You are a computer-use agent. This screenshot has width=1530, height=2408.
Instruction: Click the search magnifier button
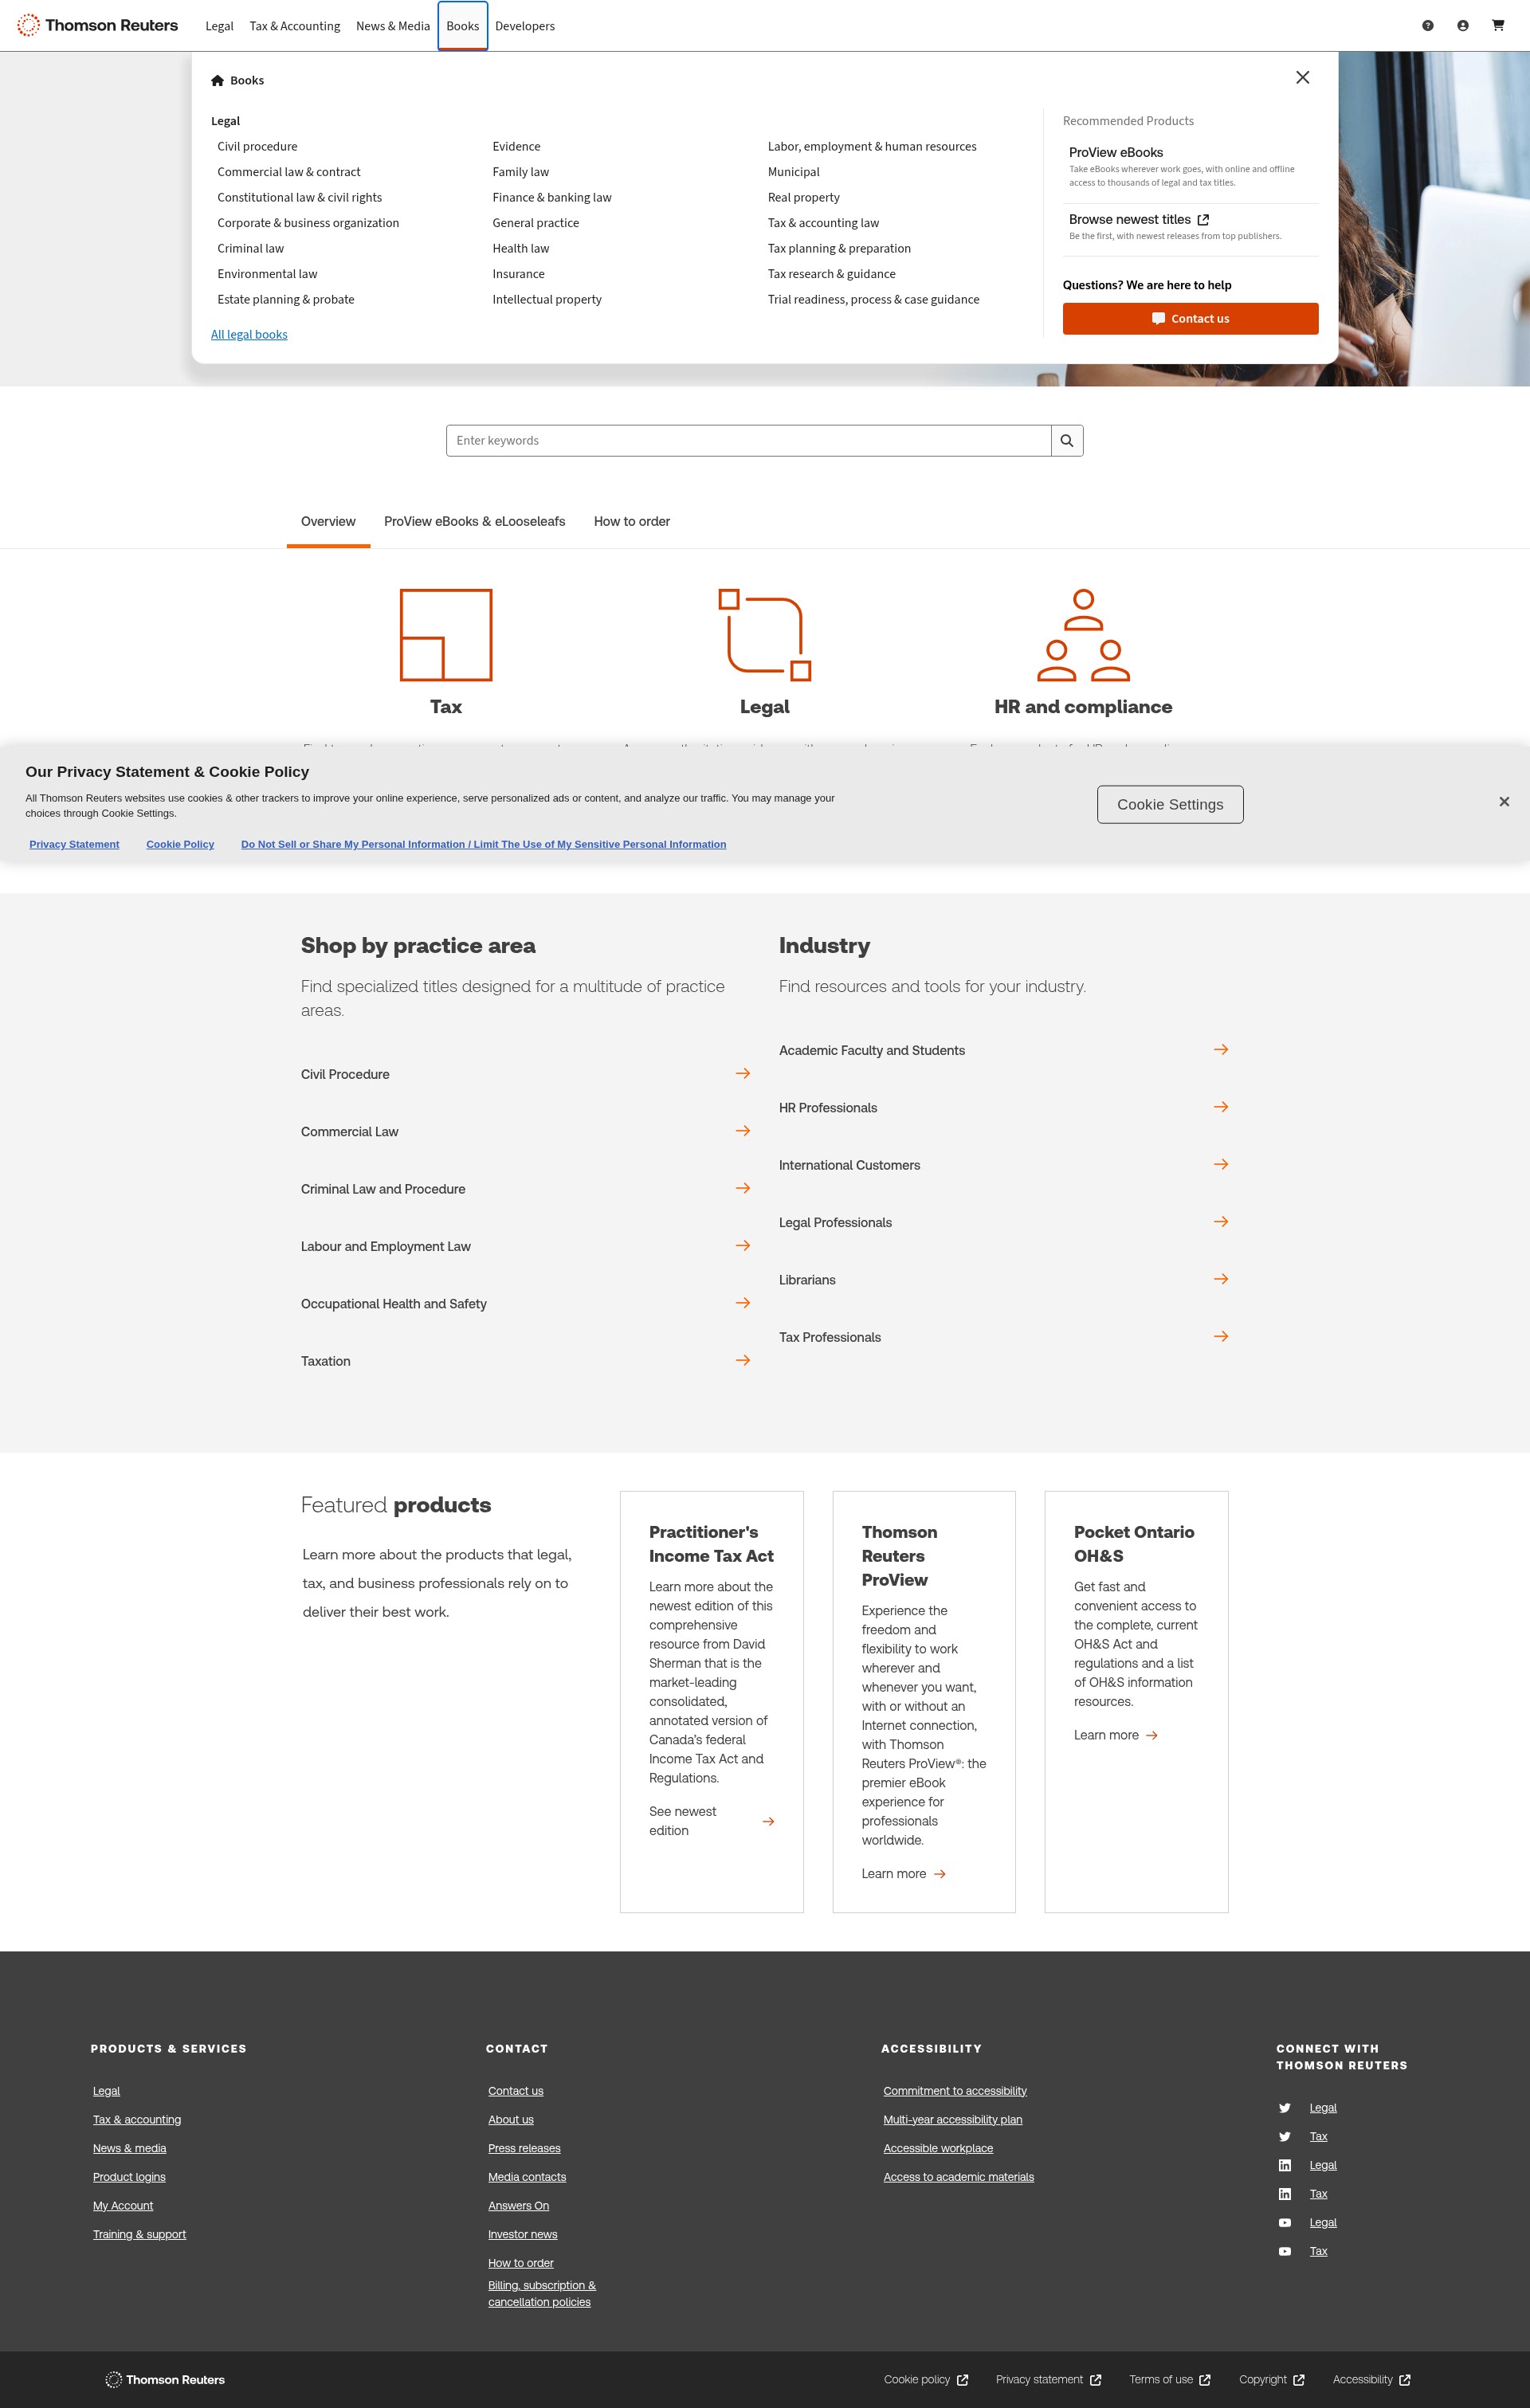coord(1067,440)
